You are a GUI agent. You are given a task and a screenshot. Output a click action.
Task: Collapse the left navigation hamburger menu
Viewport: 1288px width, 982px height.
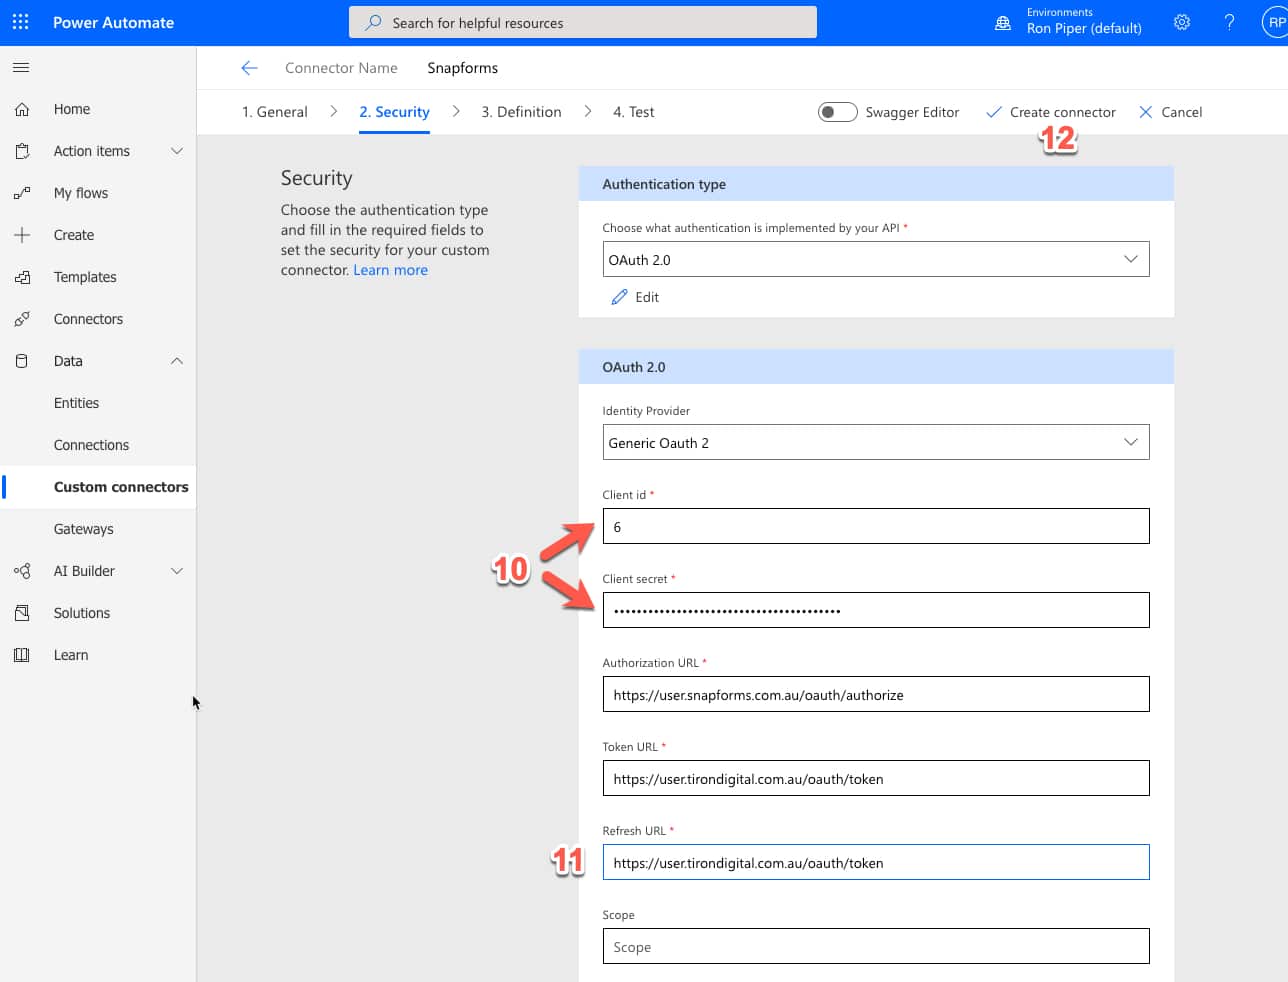pyautogui.click(x=21, y=67)
